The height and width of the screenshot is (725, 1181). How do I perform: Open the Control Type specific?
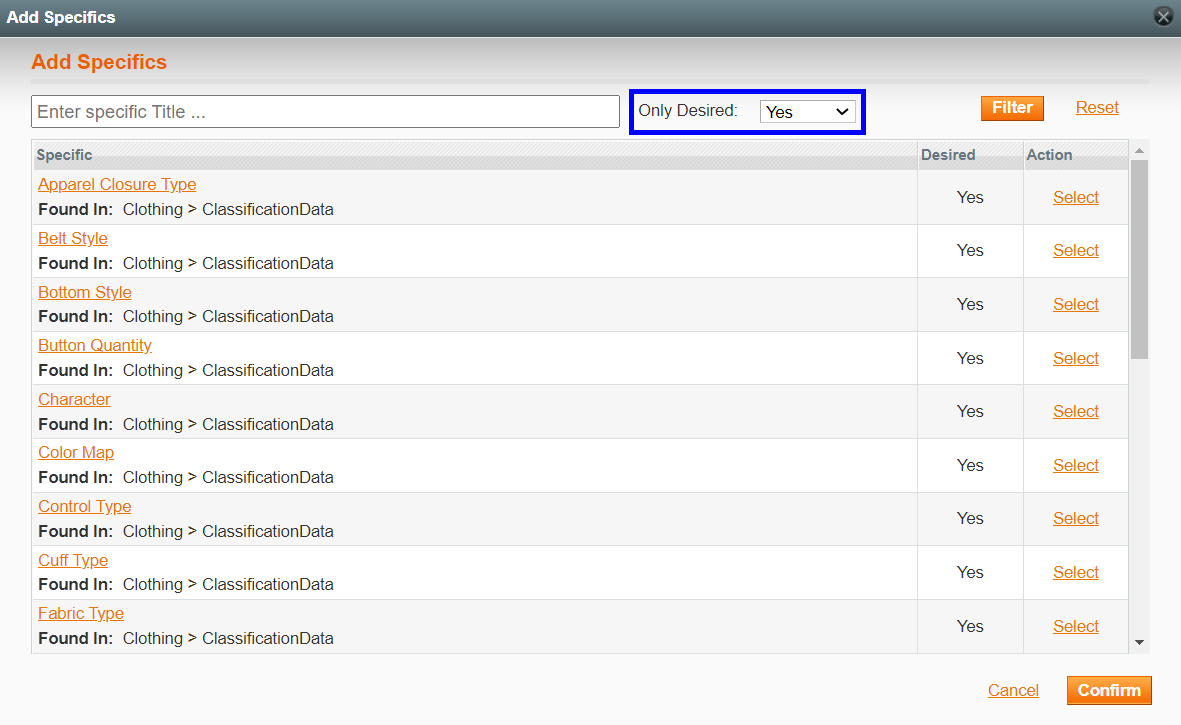pos(85,506)
